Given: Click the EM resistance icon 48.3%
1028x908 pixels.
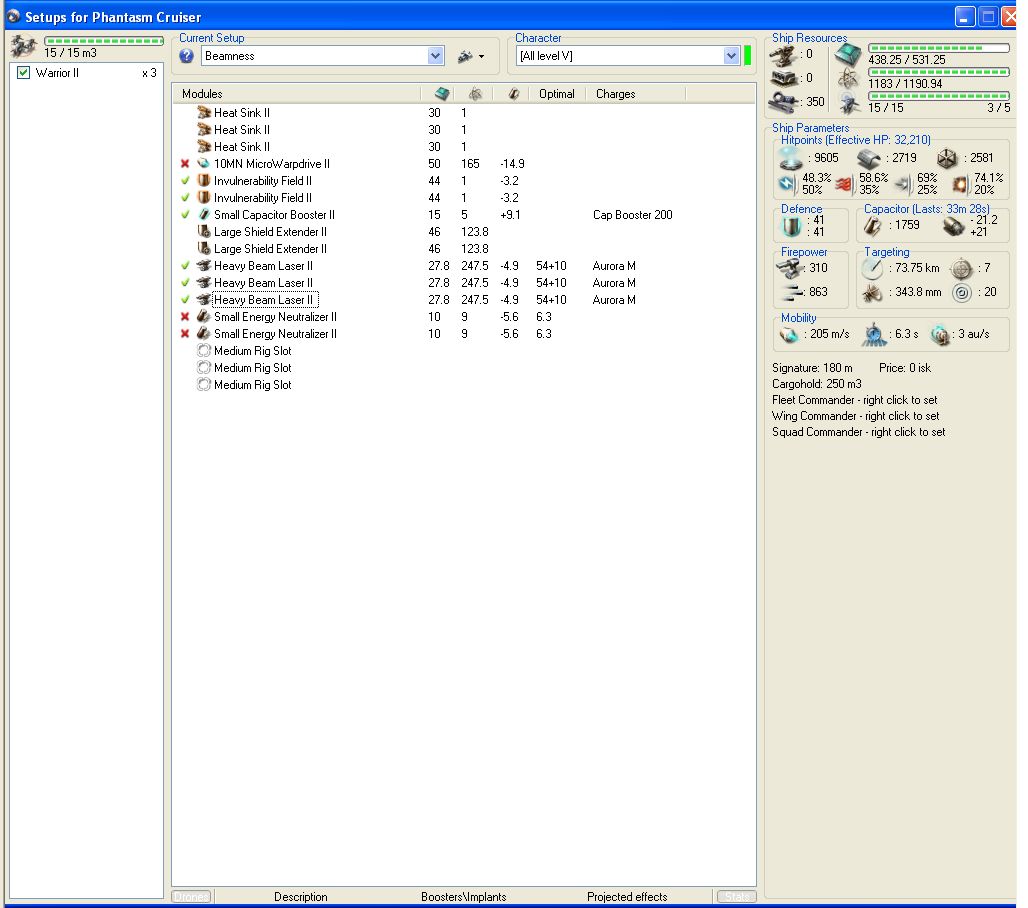Looking at the screenshot, I should coord(786,184).
